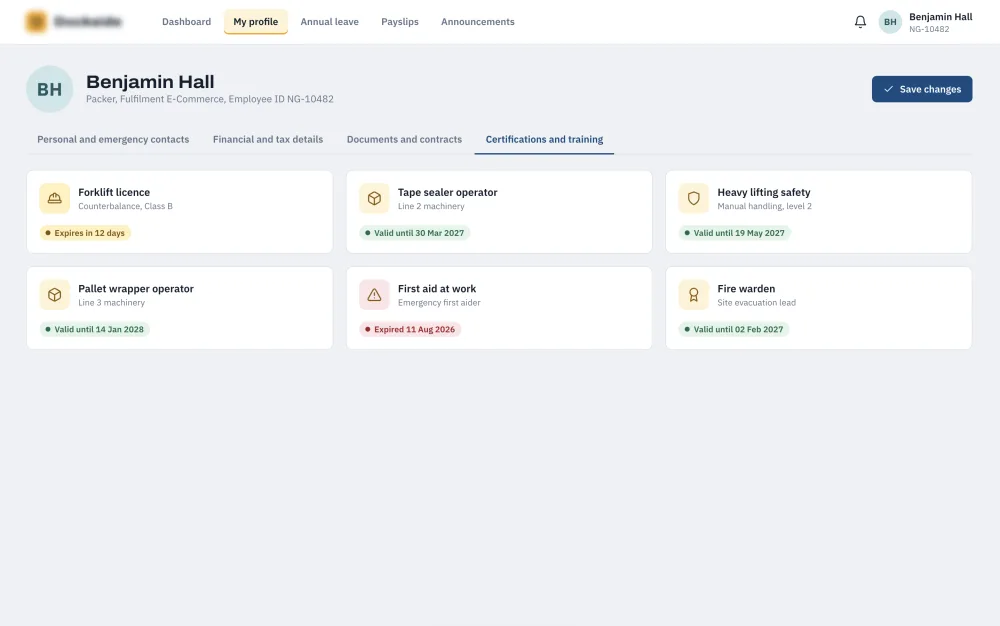1000x626 pixels.
Task: Click the 'Valid until 02 Feb 2027' badge
Action: tap(733, 330)
